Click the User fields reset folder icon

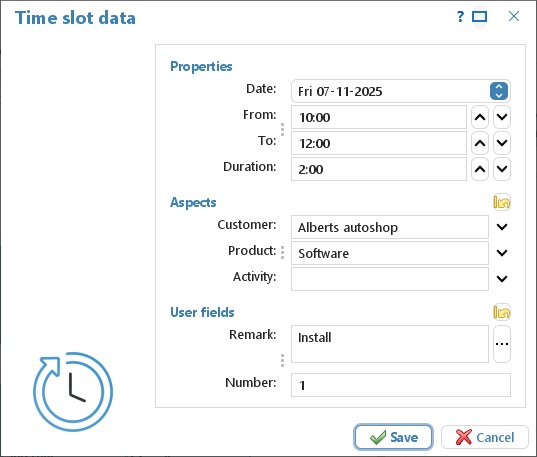click(x=502, y=312)
